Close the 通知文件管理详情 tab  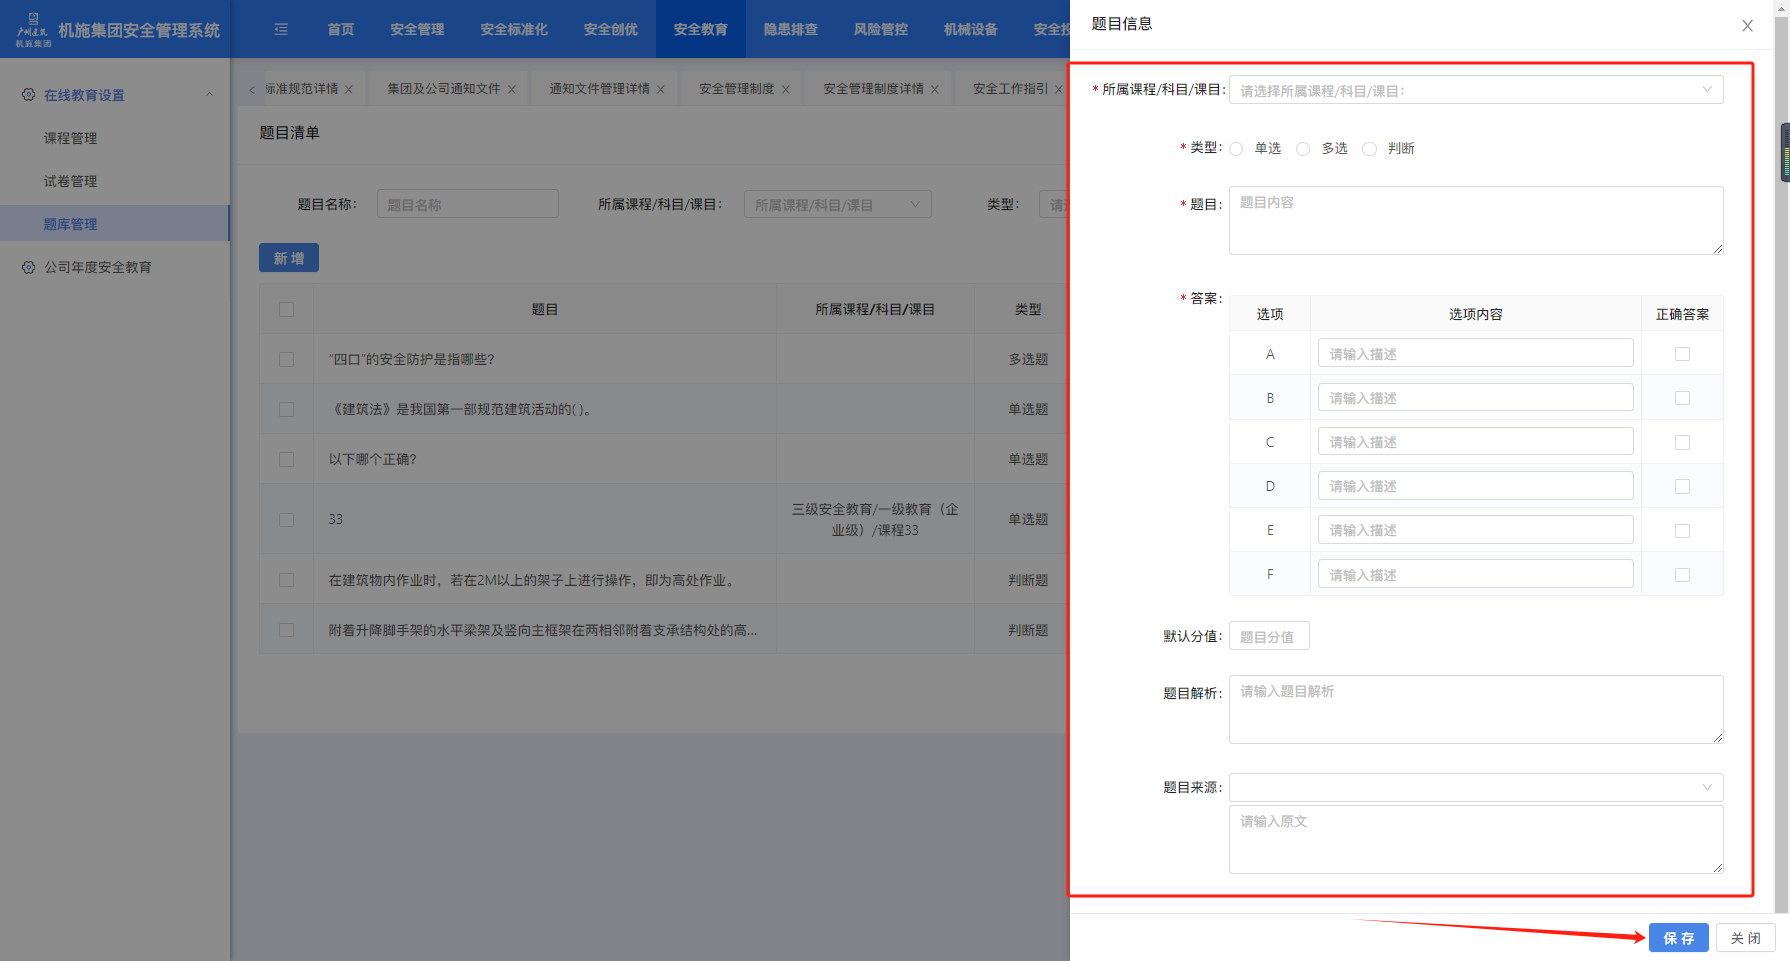(x=661, y=90)
